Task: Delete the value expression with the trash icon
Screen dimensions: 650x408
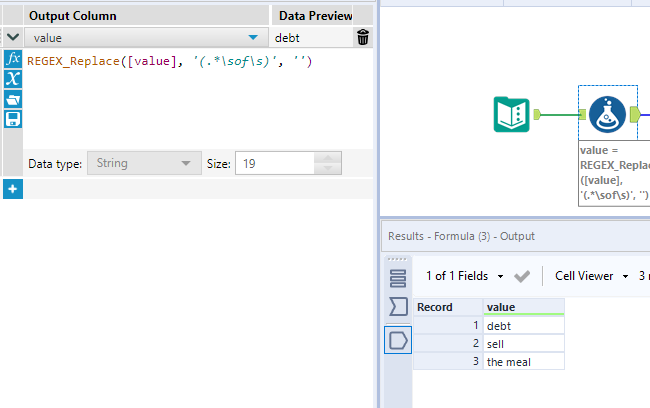Action: tap(363, 37)
